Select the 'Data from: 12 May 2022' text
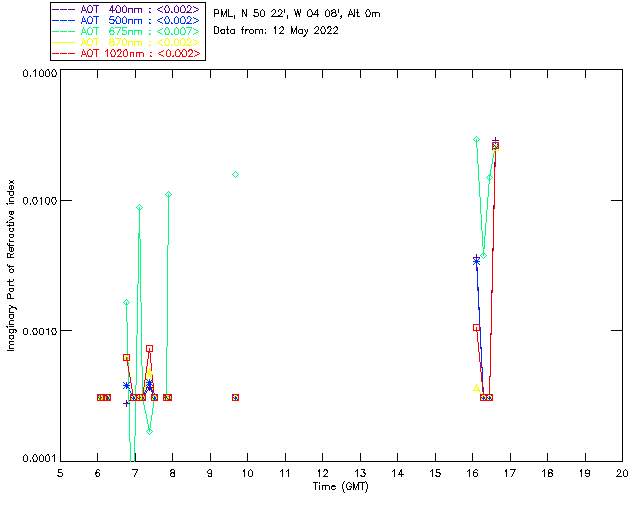Viewport: 640px width, 512px height. click(x=276, y=31)
